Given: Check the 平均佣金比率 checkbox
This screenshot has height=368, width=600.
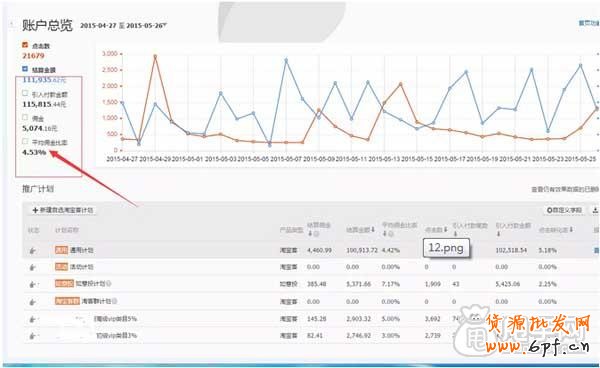Looking at the screenshot, I should pyautogui.click(x=25, y=142).
